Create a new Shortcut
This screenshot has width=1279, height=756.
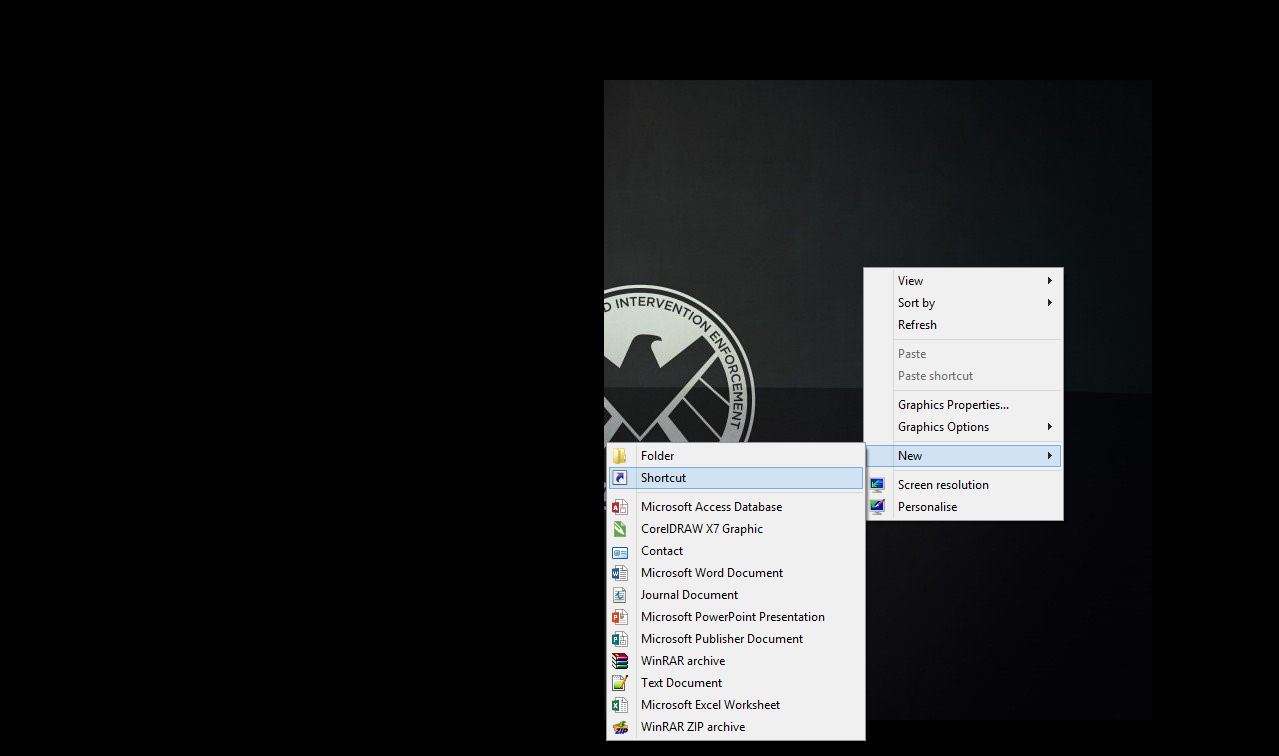tap(736, 478)
